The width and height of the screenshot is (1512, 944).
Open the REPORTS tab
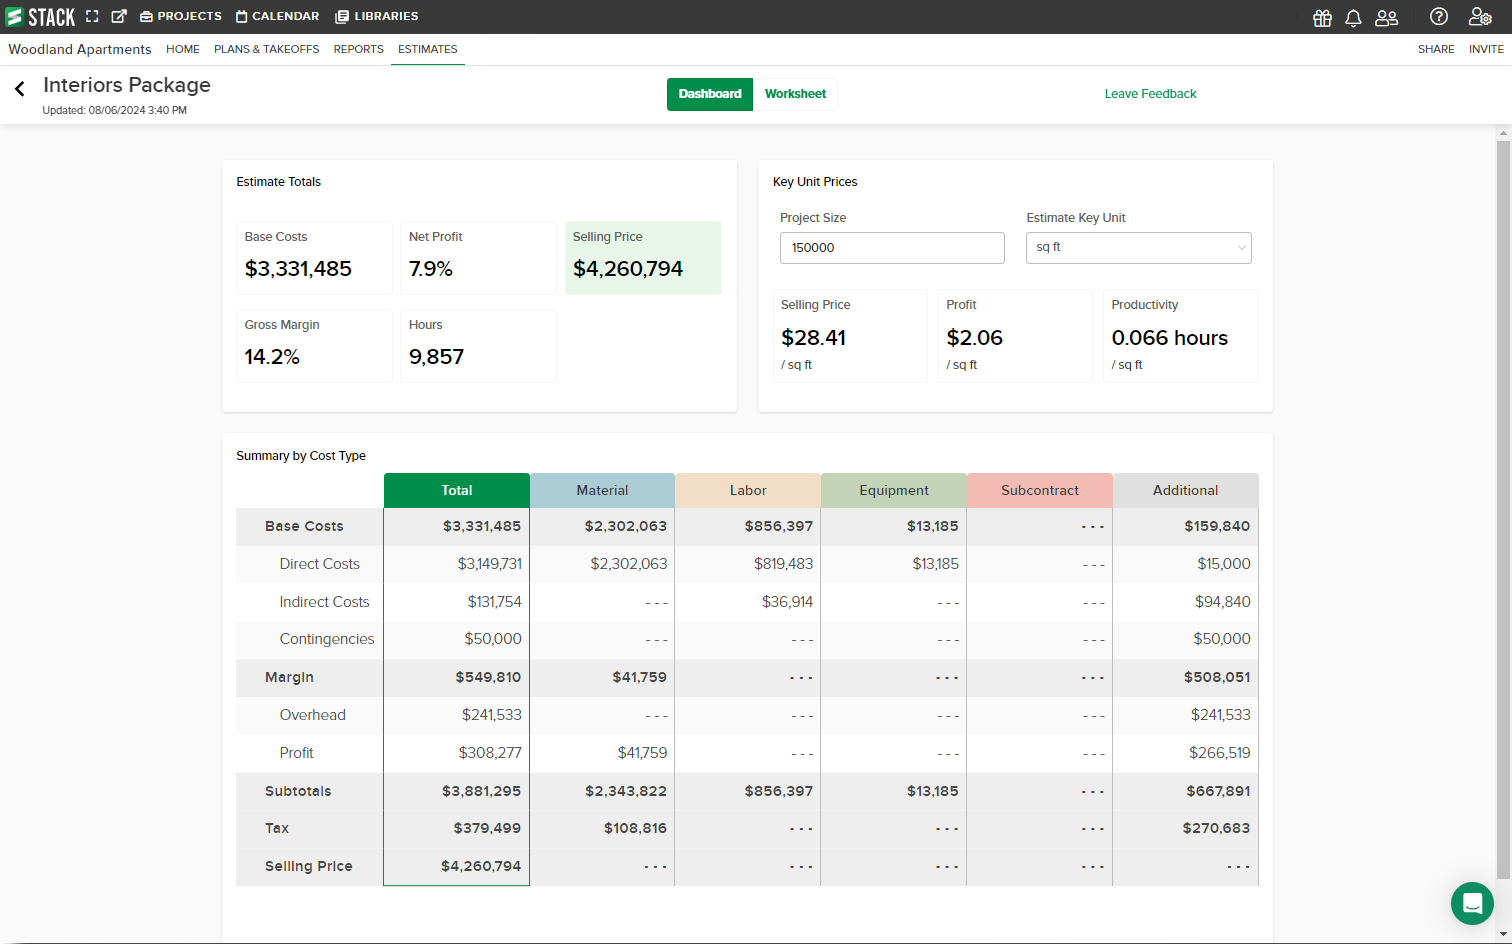click(358, 49)
